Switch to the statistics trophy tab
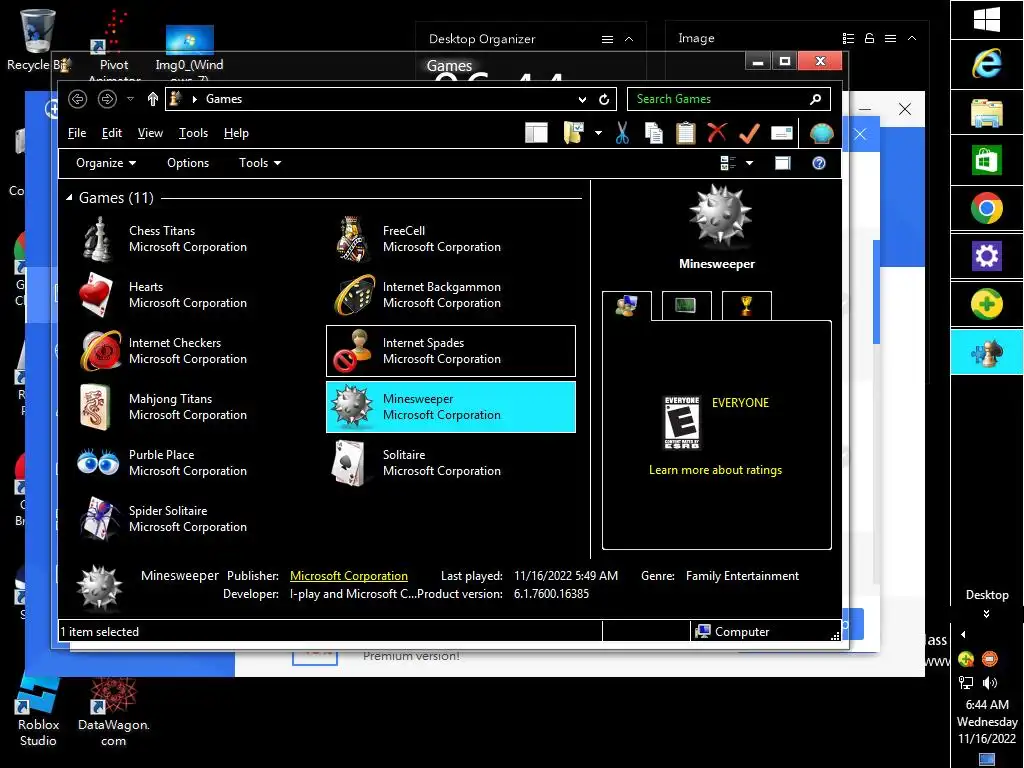The width and height of the screenshot is (1024, 768). tap(746, 306)
